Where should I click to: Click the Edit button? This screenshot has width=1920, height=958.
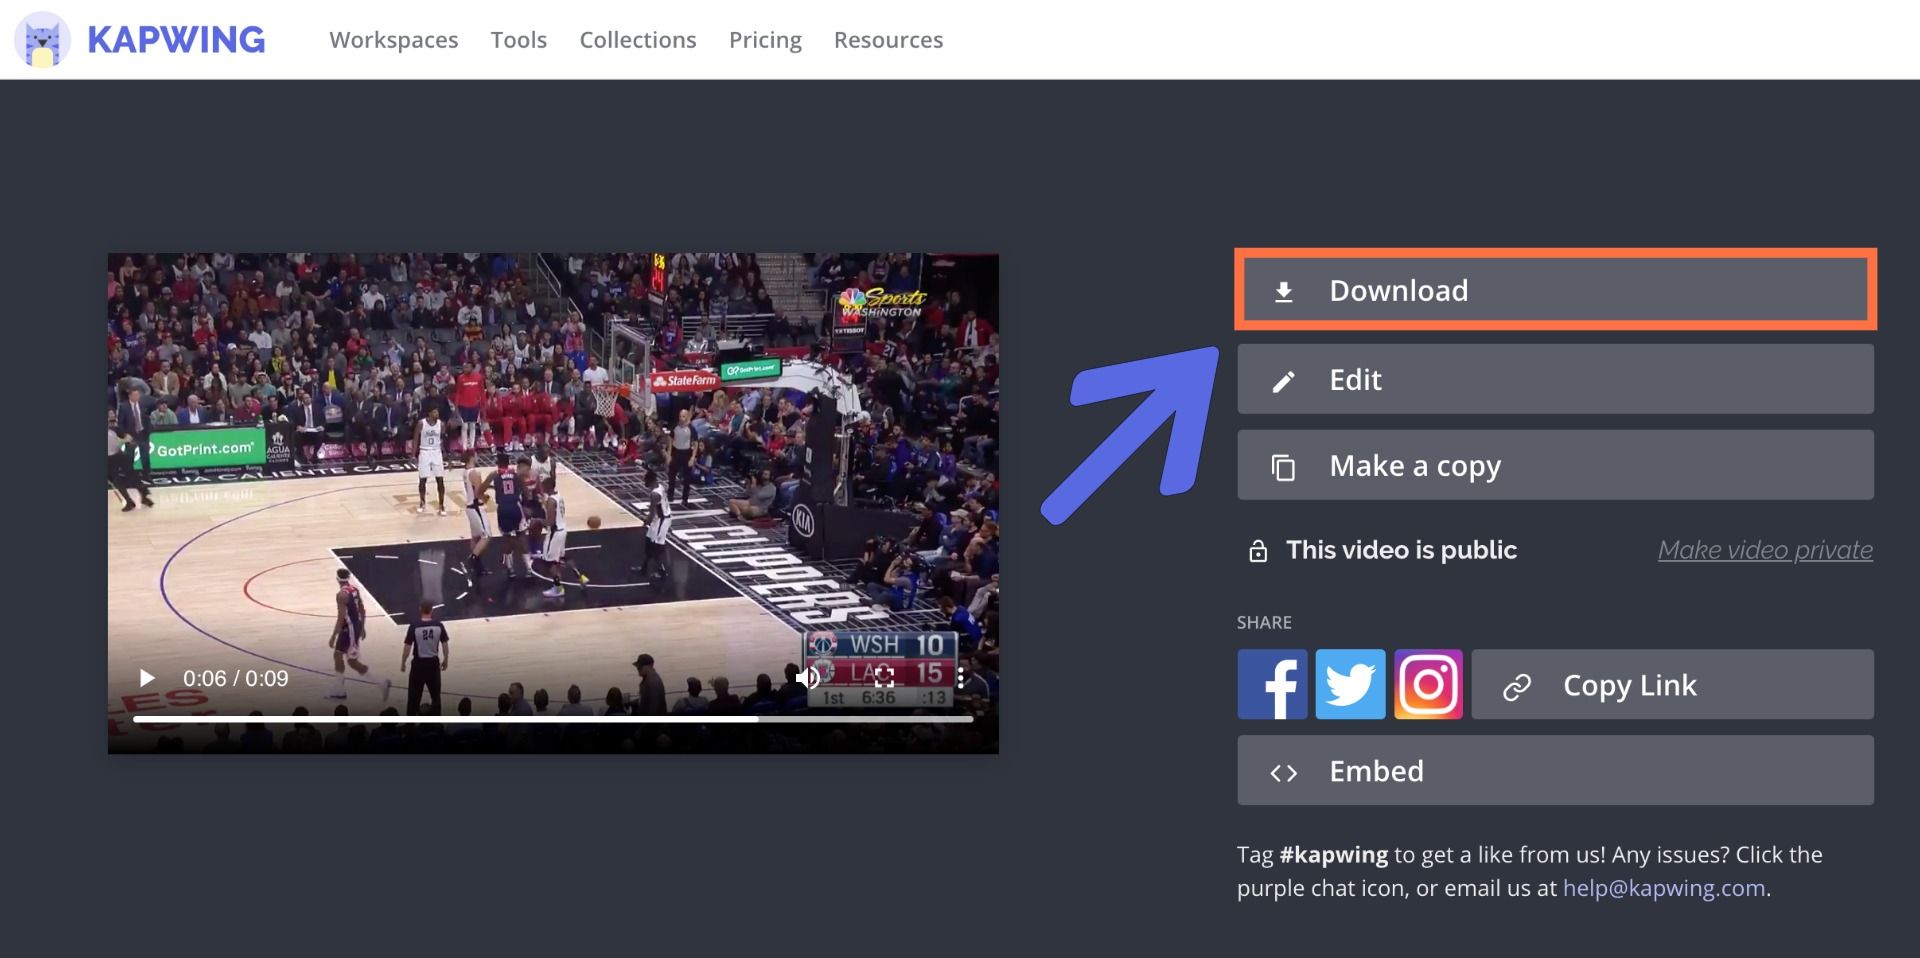(x=1555, y=379)
